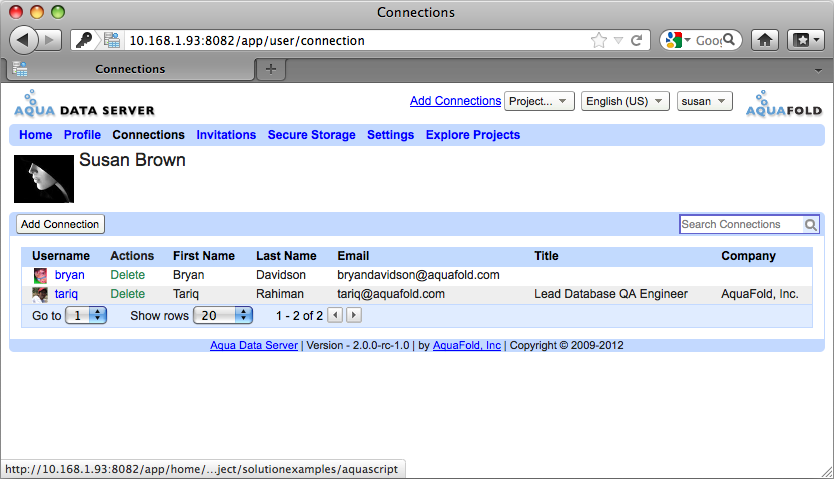Open the Go to page selector
Screen dimensions: 834x479
click(x=86, y=315)
